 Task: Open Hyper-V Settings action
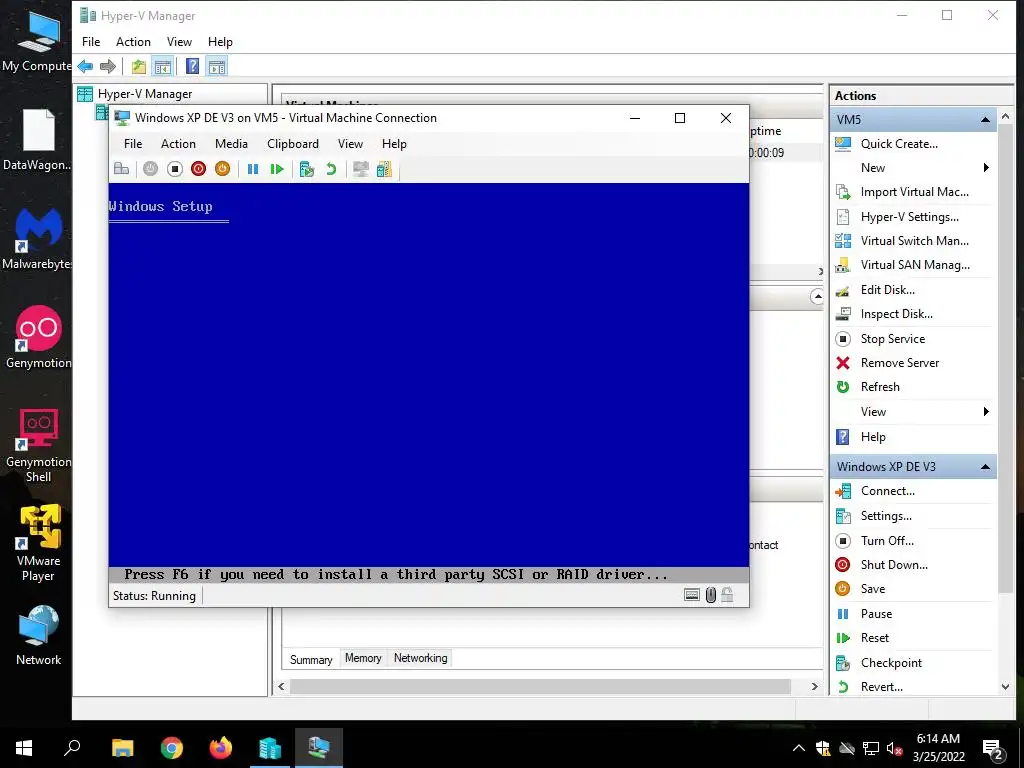tap(909, 217)
